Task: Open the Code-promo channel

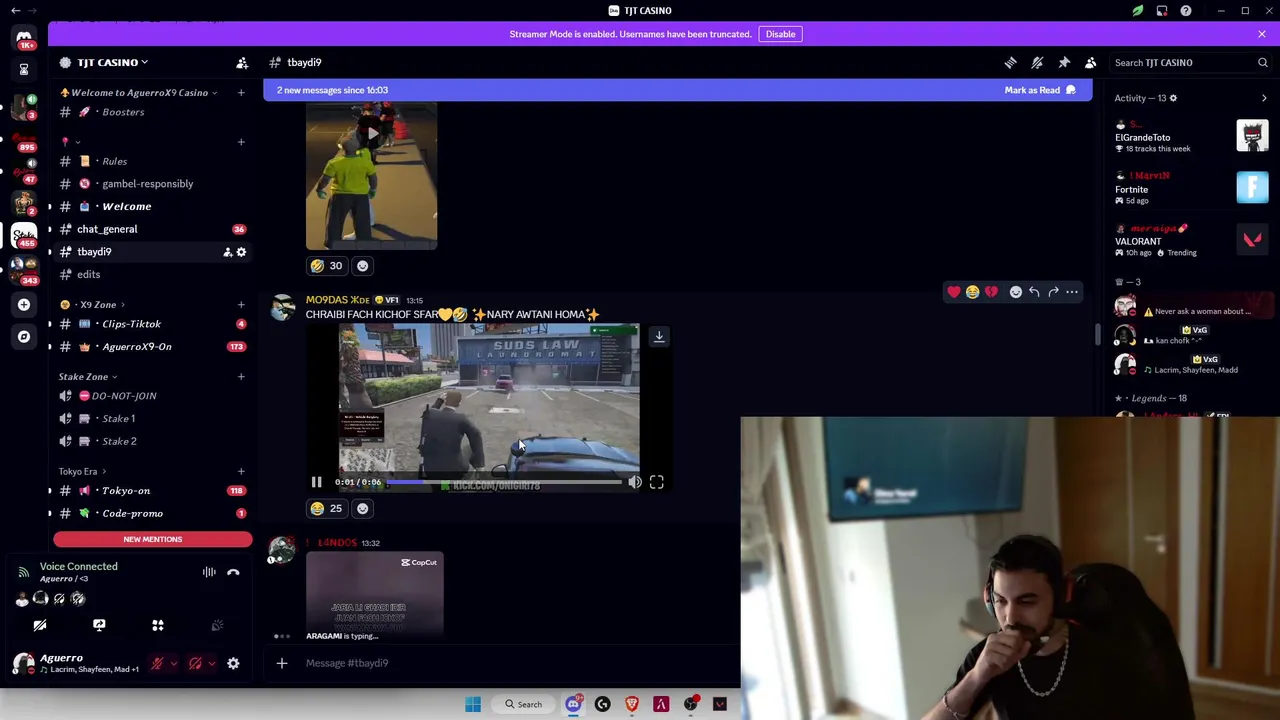Action: coord(153,513)
